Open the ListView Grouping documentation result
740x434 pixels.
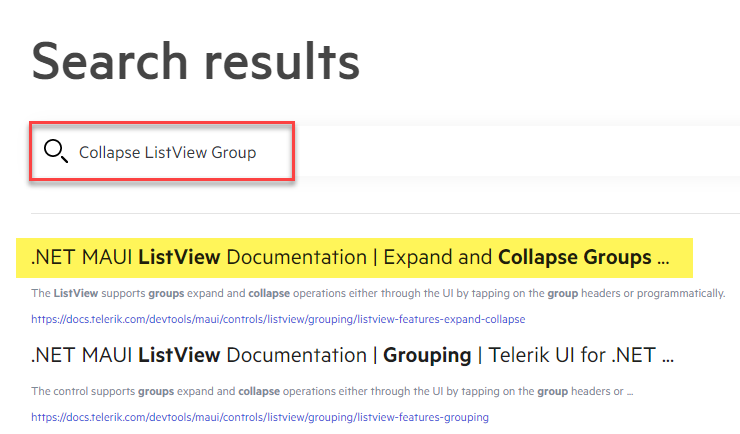tap(352, 355)
